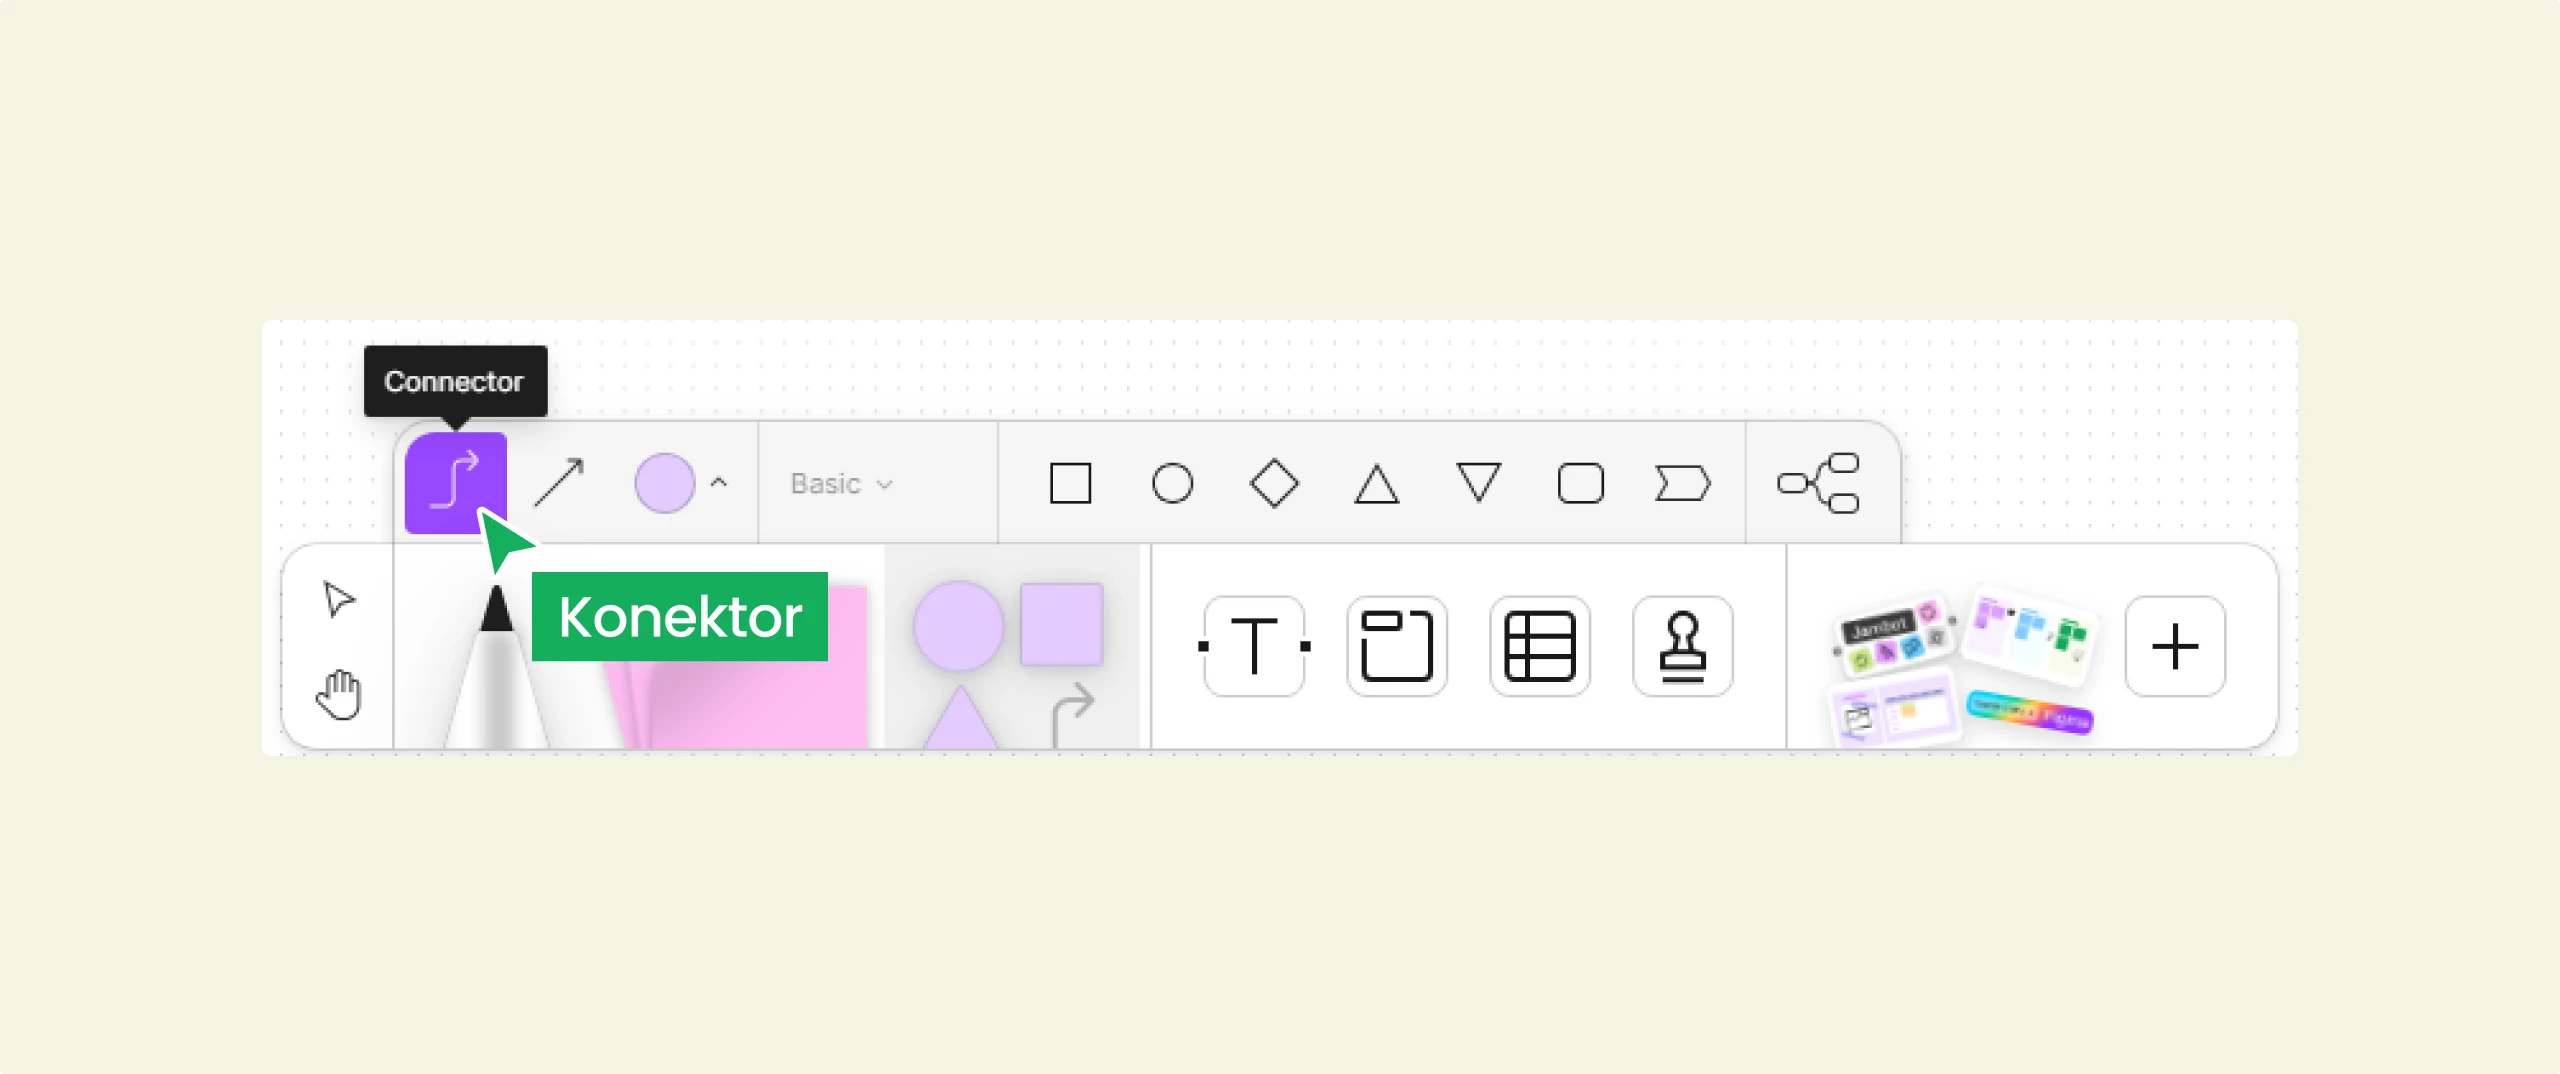Activate the select arrow cursor tool
Screen dimensions: 2560x1074
(x=339, y=599)
